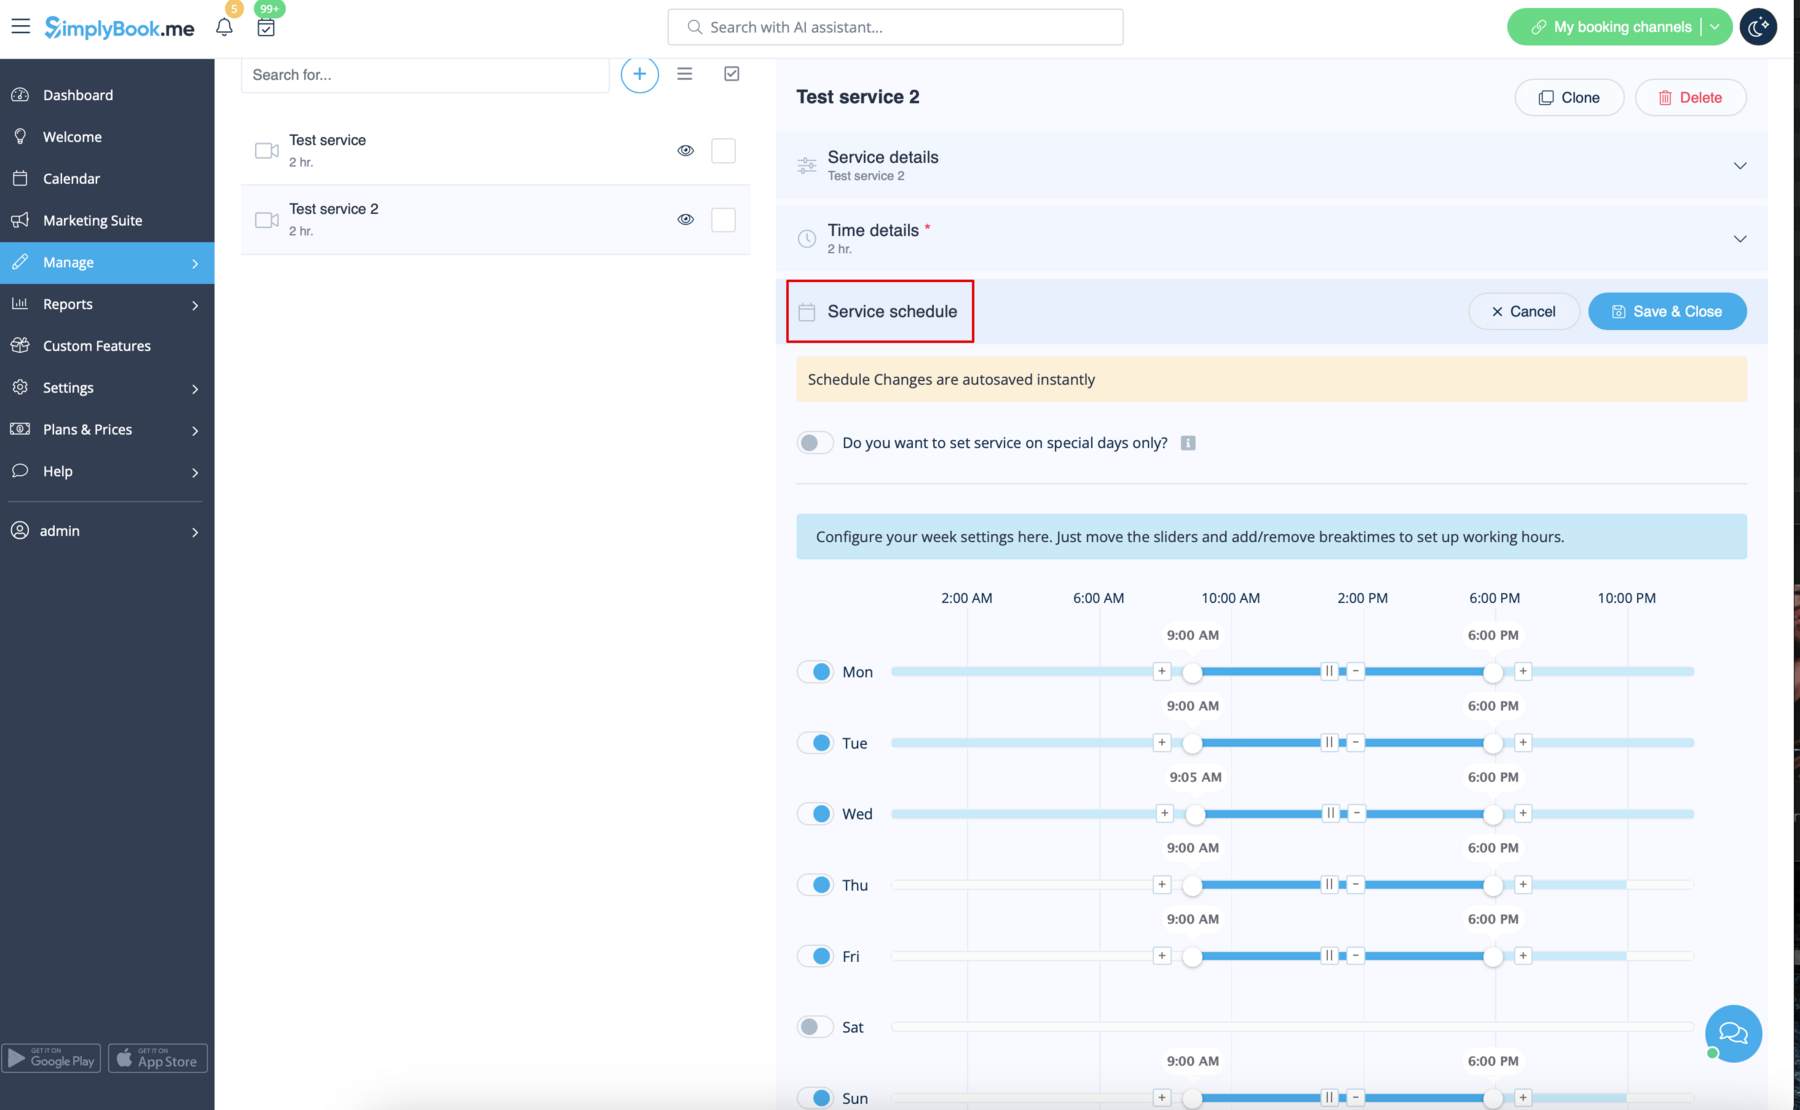Open notifications via the bell icon
This screenshot has width=1800, height=1110.
point(224,27)
